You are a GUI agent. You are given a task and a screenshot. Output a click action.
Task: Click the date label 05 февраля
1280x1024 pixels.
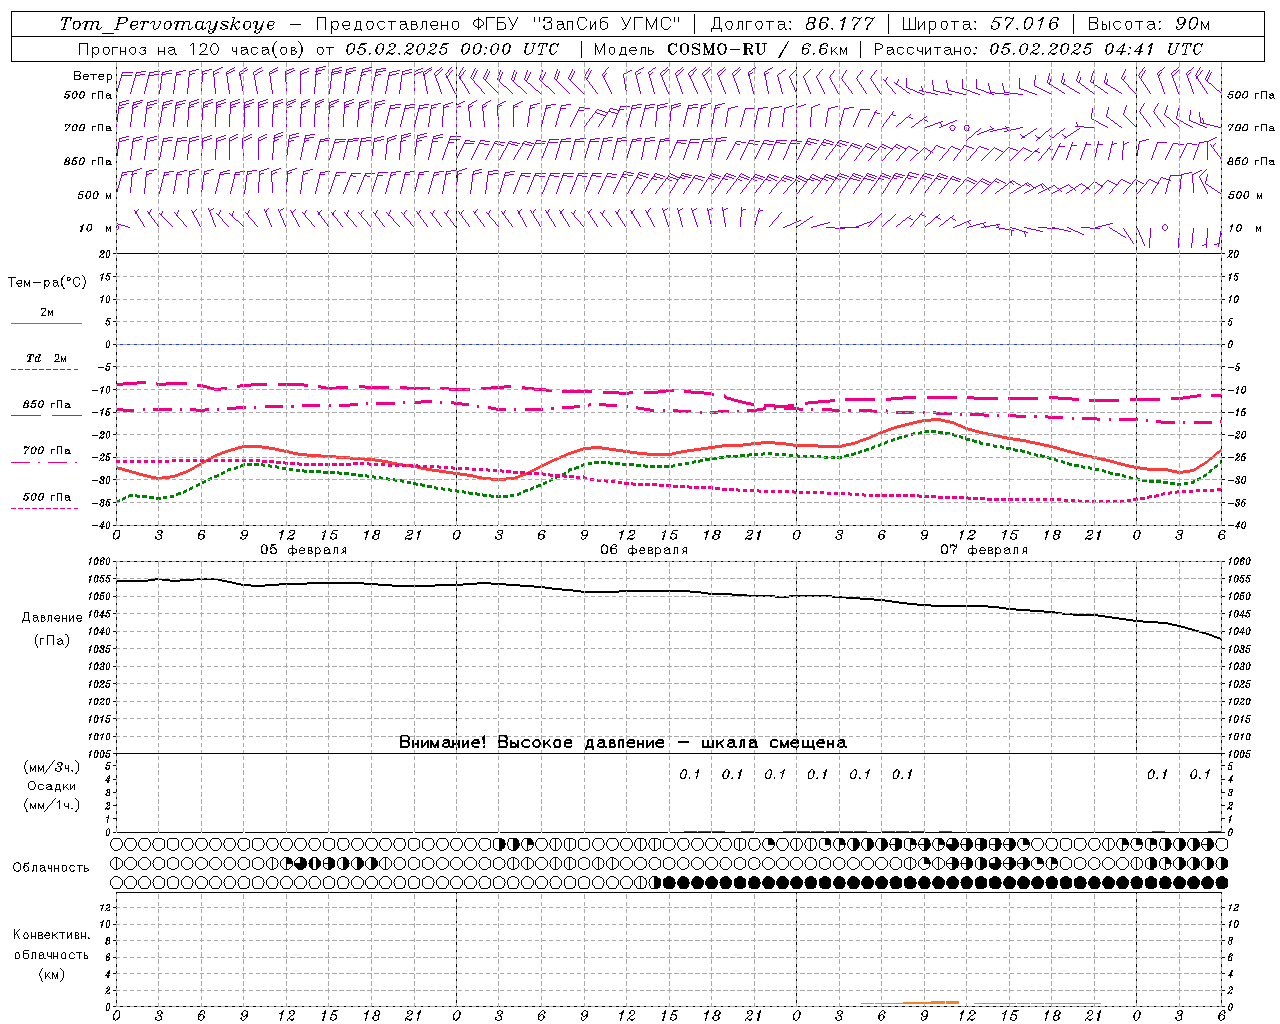pyautogui.click(x=304, y=550)
